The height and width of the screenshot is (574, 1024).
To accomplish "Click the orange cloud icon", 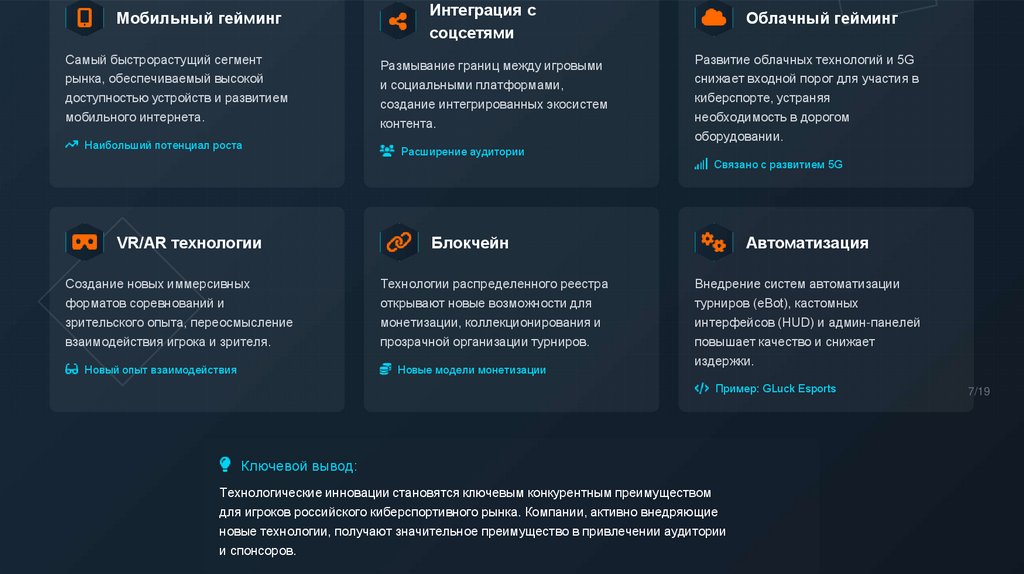I will click(713, 18).
